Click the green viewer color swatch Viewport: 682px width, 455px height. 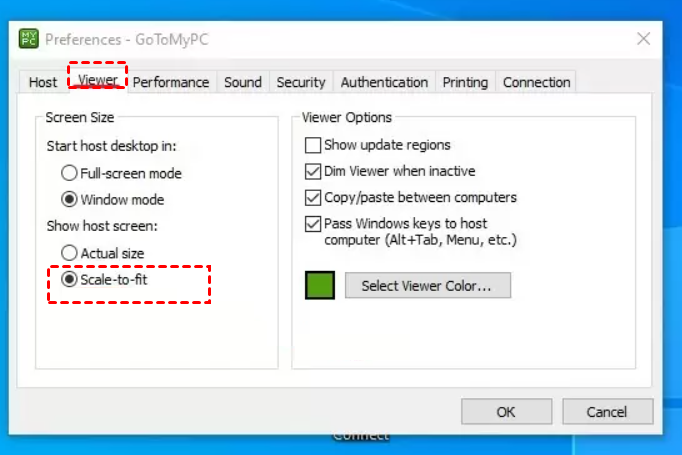click(320, 285)
